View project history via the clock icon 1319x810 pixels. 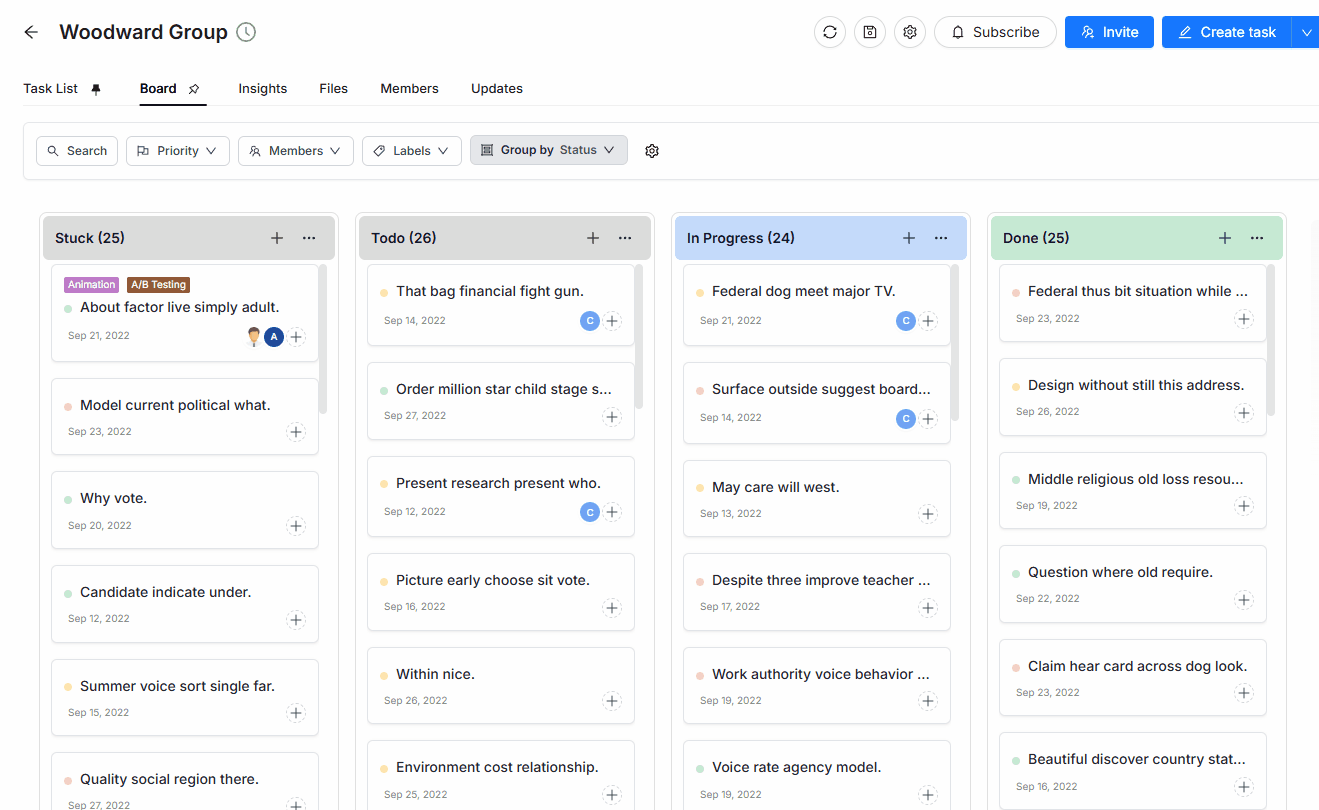(x=245, y=32)
